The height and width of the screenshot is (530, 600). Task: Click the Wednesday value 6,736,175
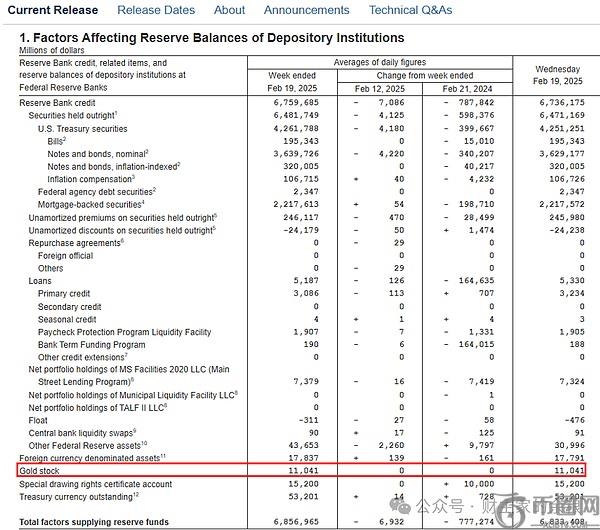[562, 103]
